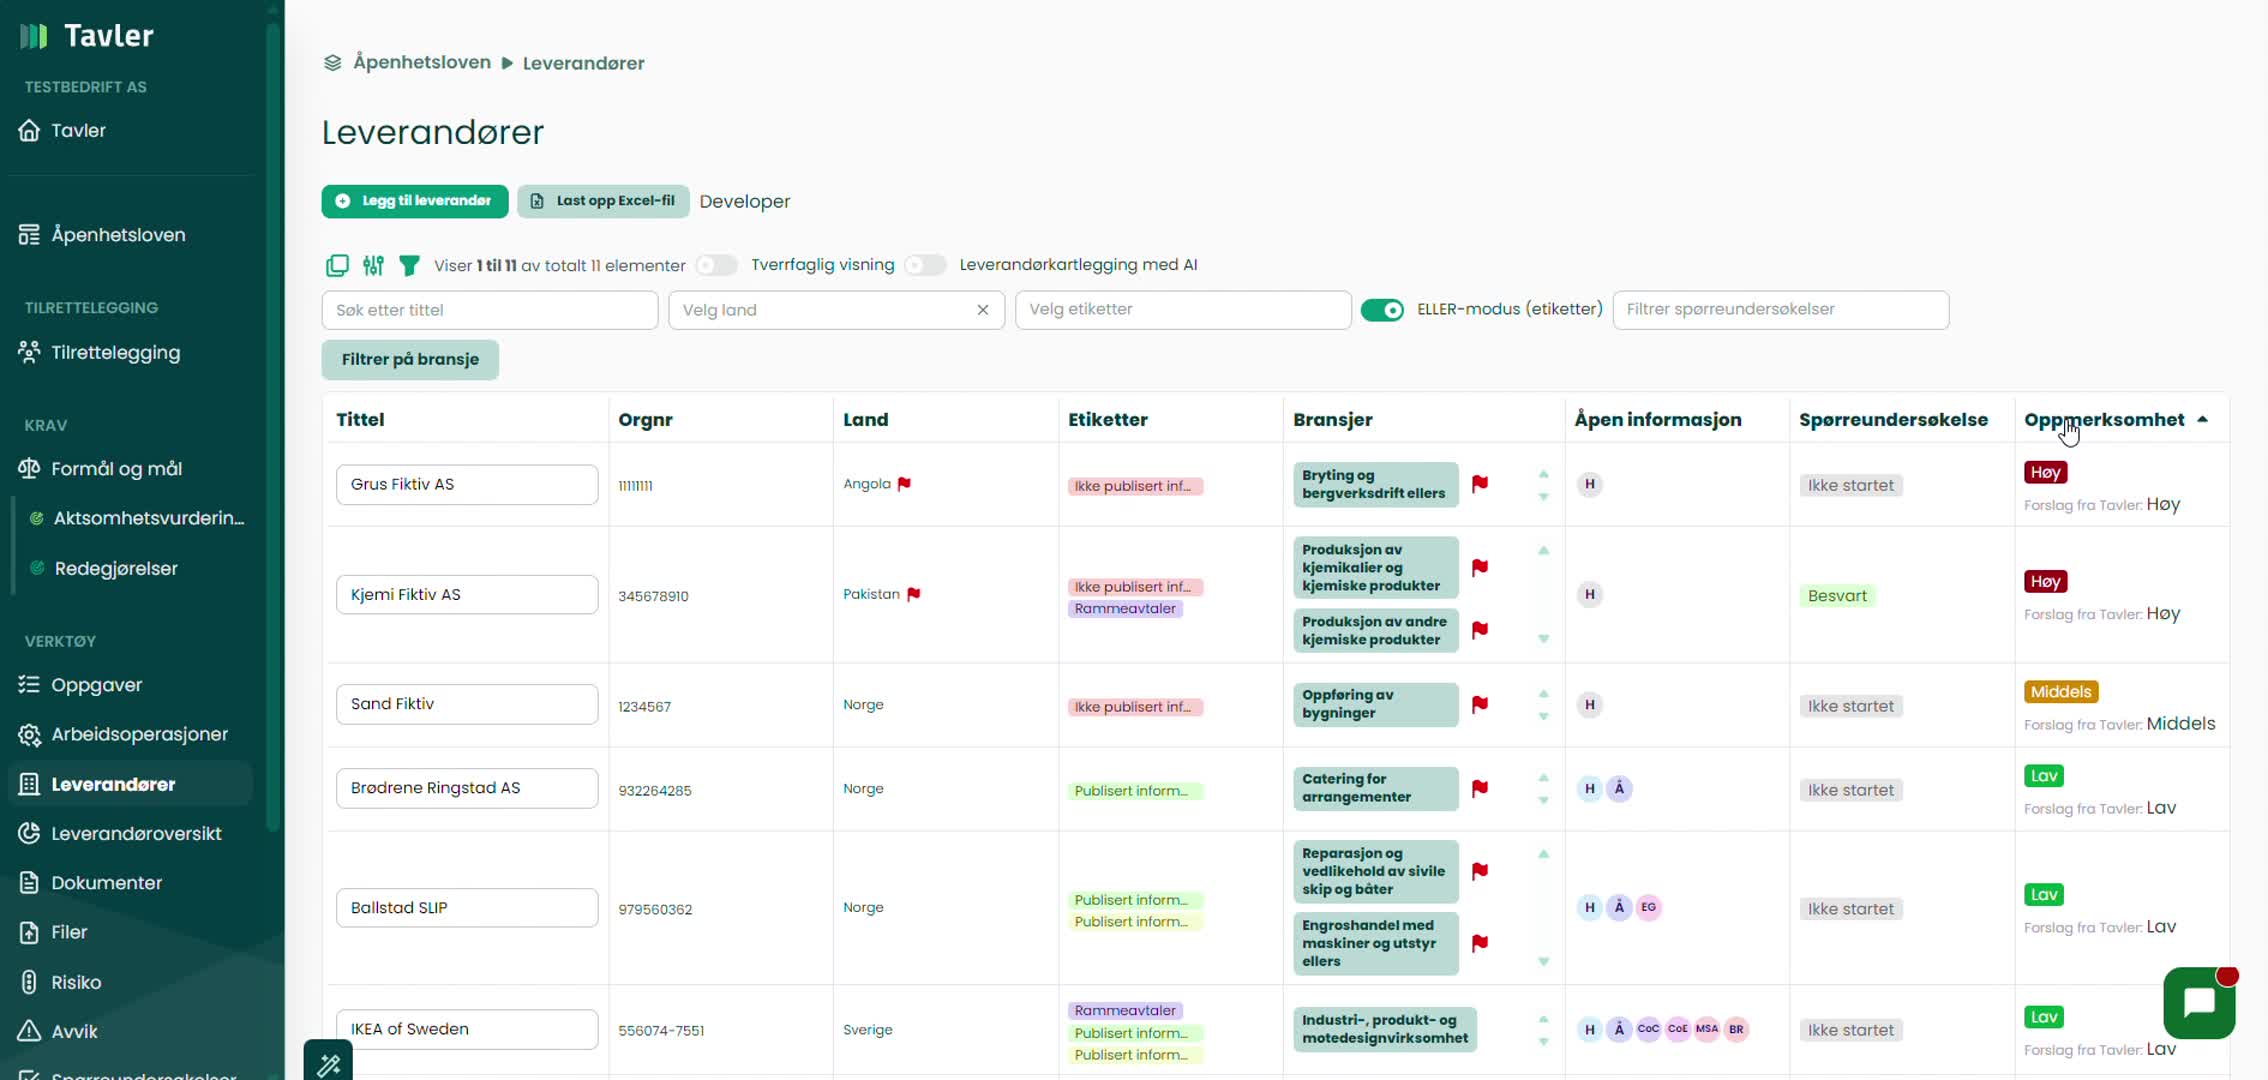2268x1080 pixels.
Task: Click the Filtrer på bransje button
Action: tap(410, 360)
